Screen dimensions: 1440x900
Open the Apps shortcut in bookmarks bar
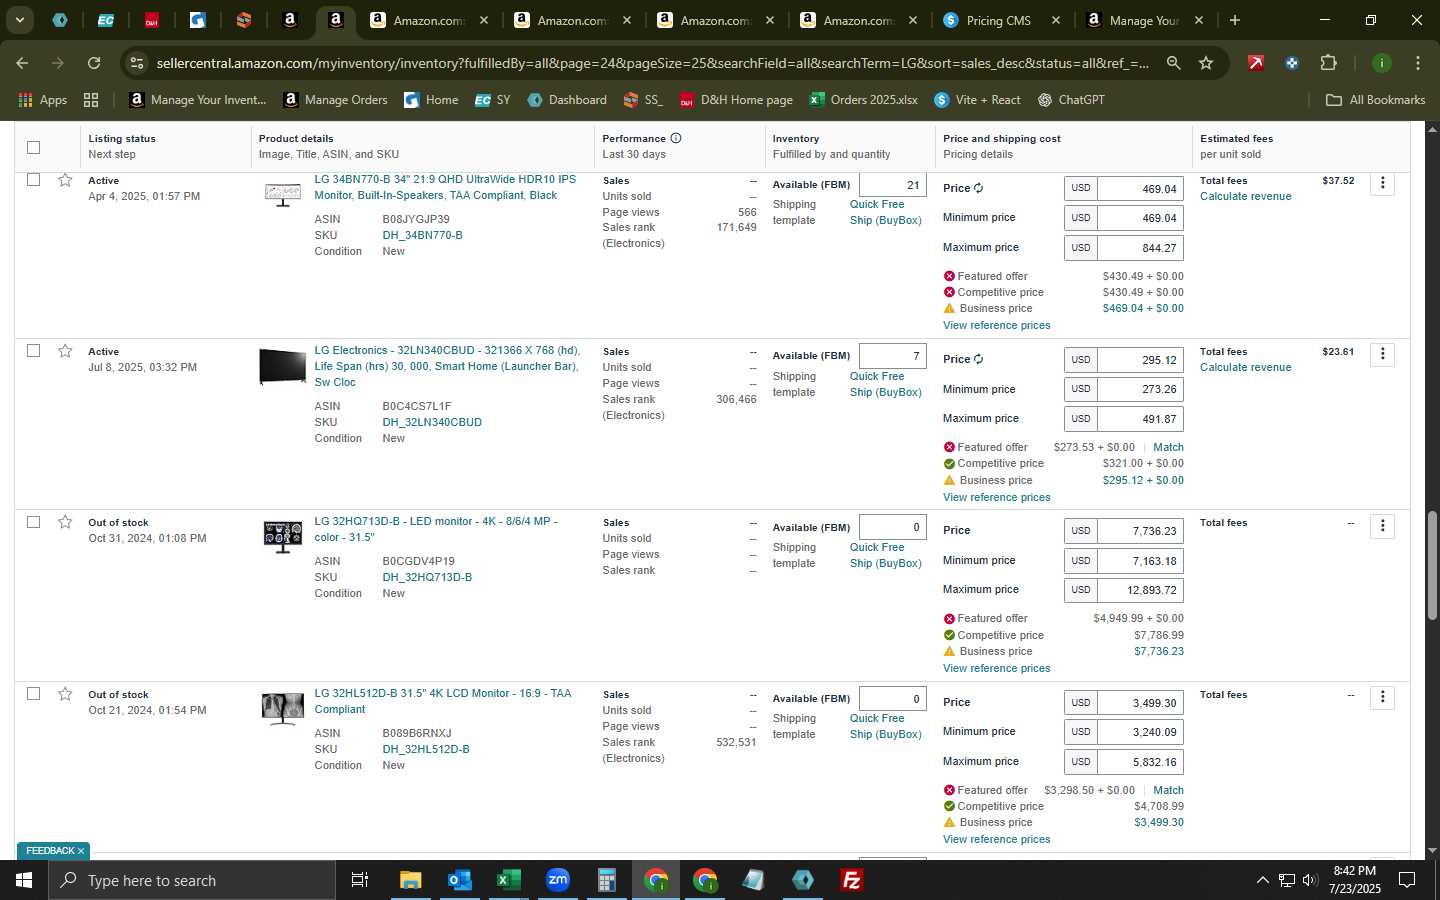pyautogui.click(x=43, y=100)
